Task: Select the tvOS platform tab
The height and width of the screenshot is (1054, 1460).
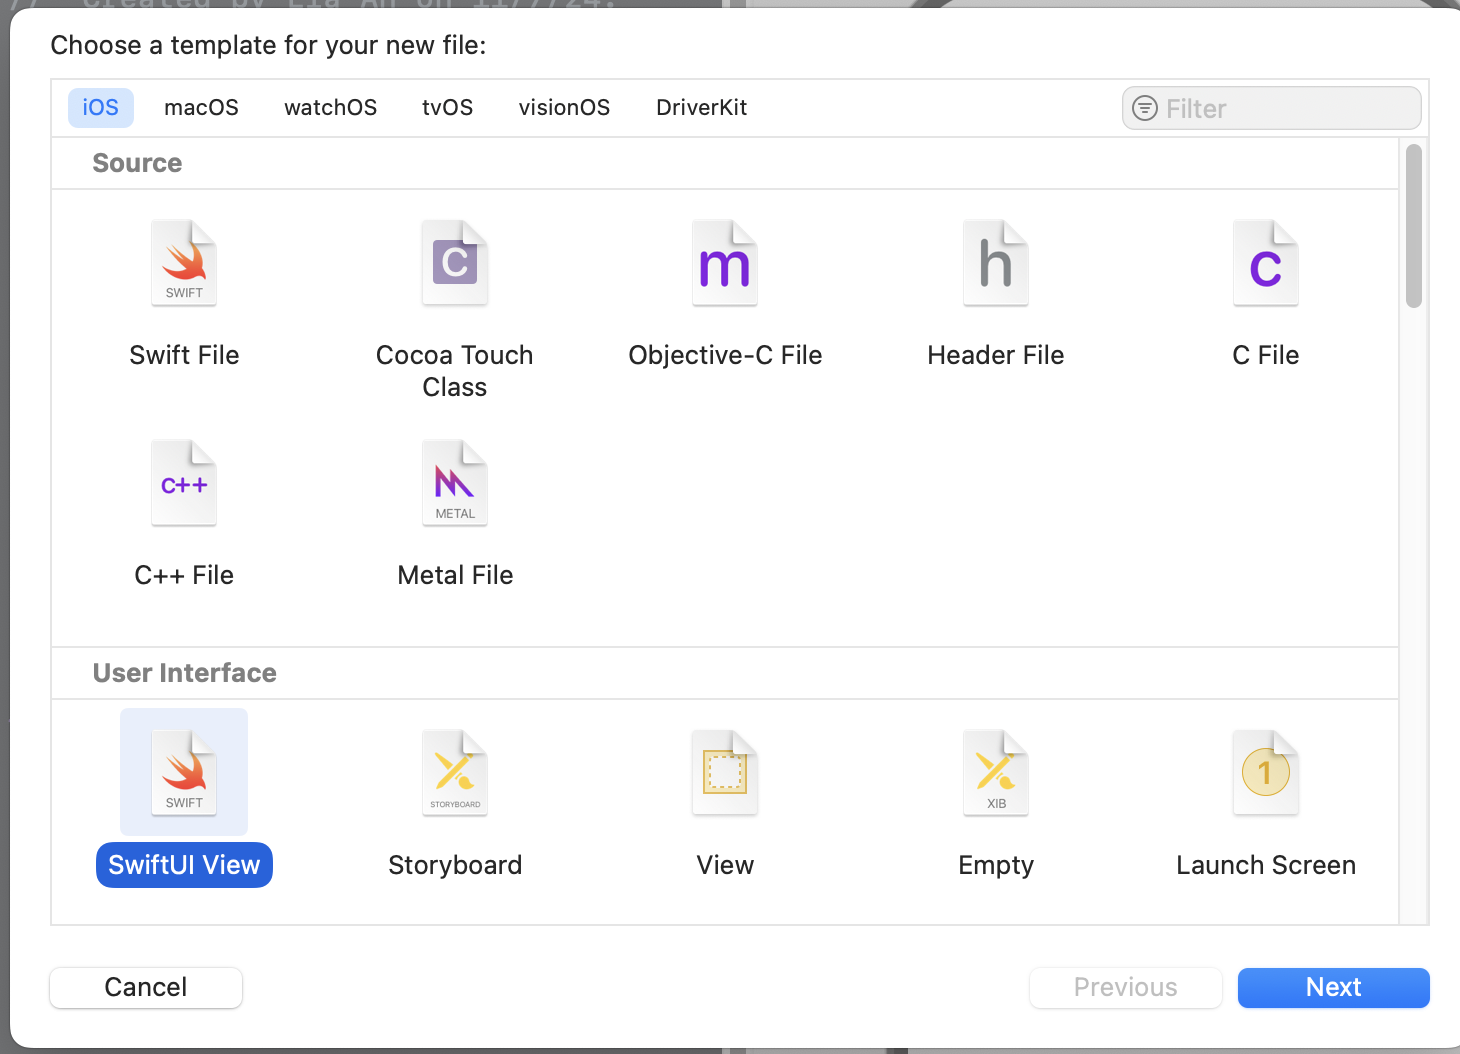Action: tap(447, 107)
